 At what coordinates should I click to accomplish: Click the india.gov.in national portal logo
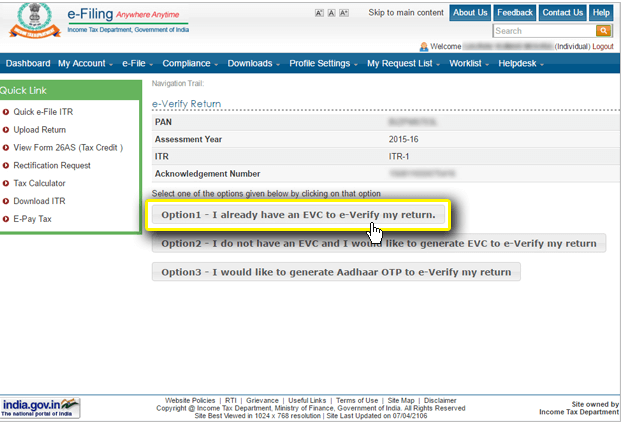pyautogui.click(x=40, y=408)
